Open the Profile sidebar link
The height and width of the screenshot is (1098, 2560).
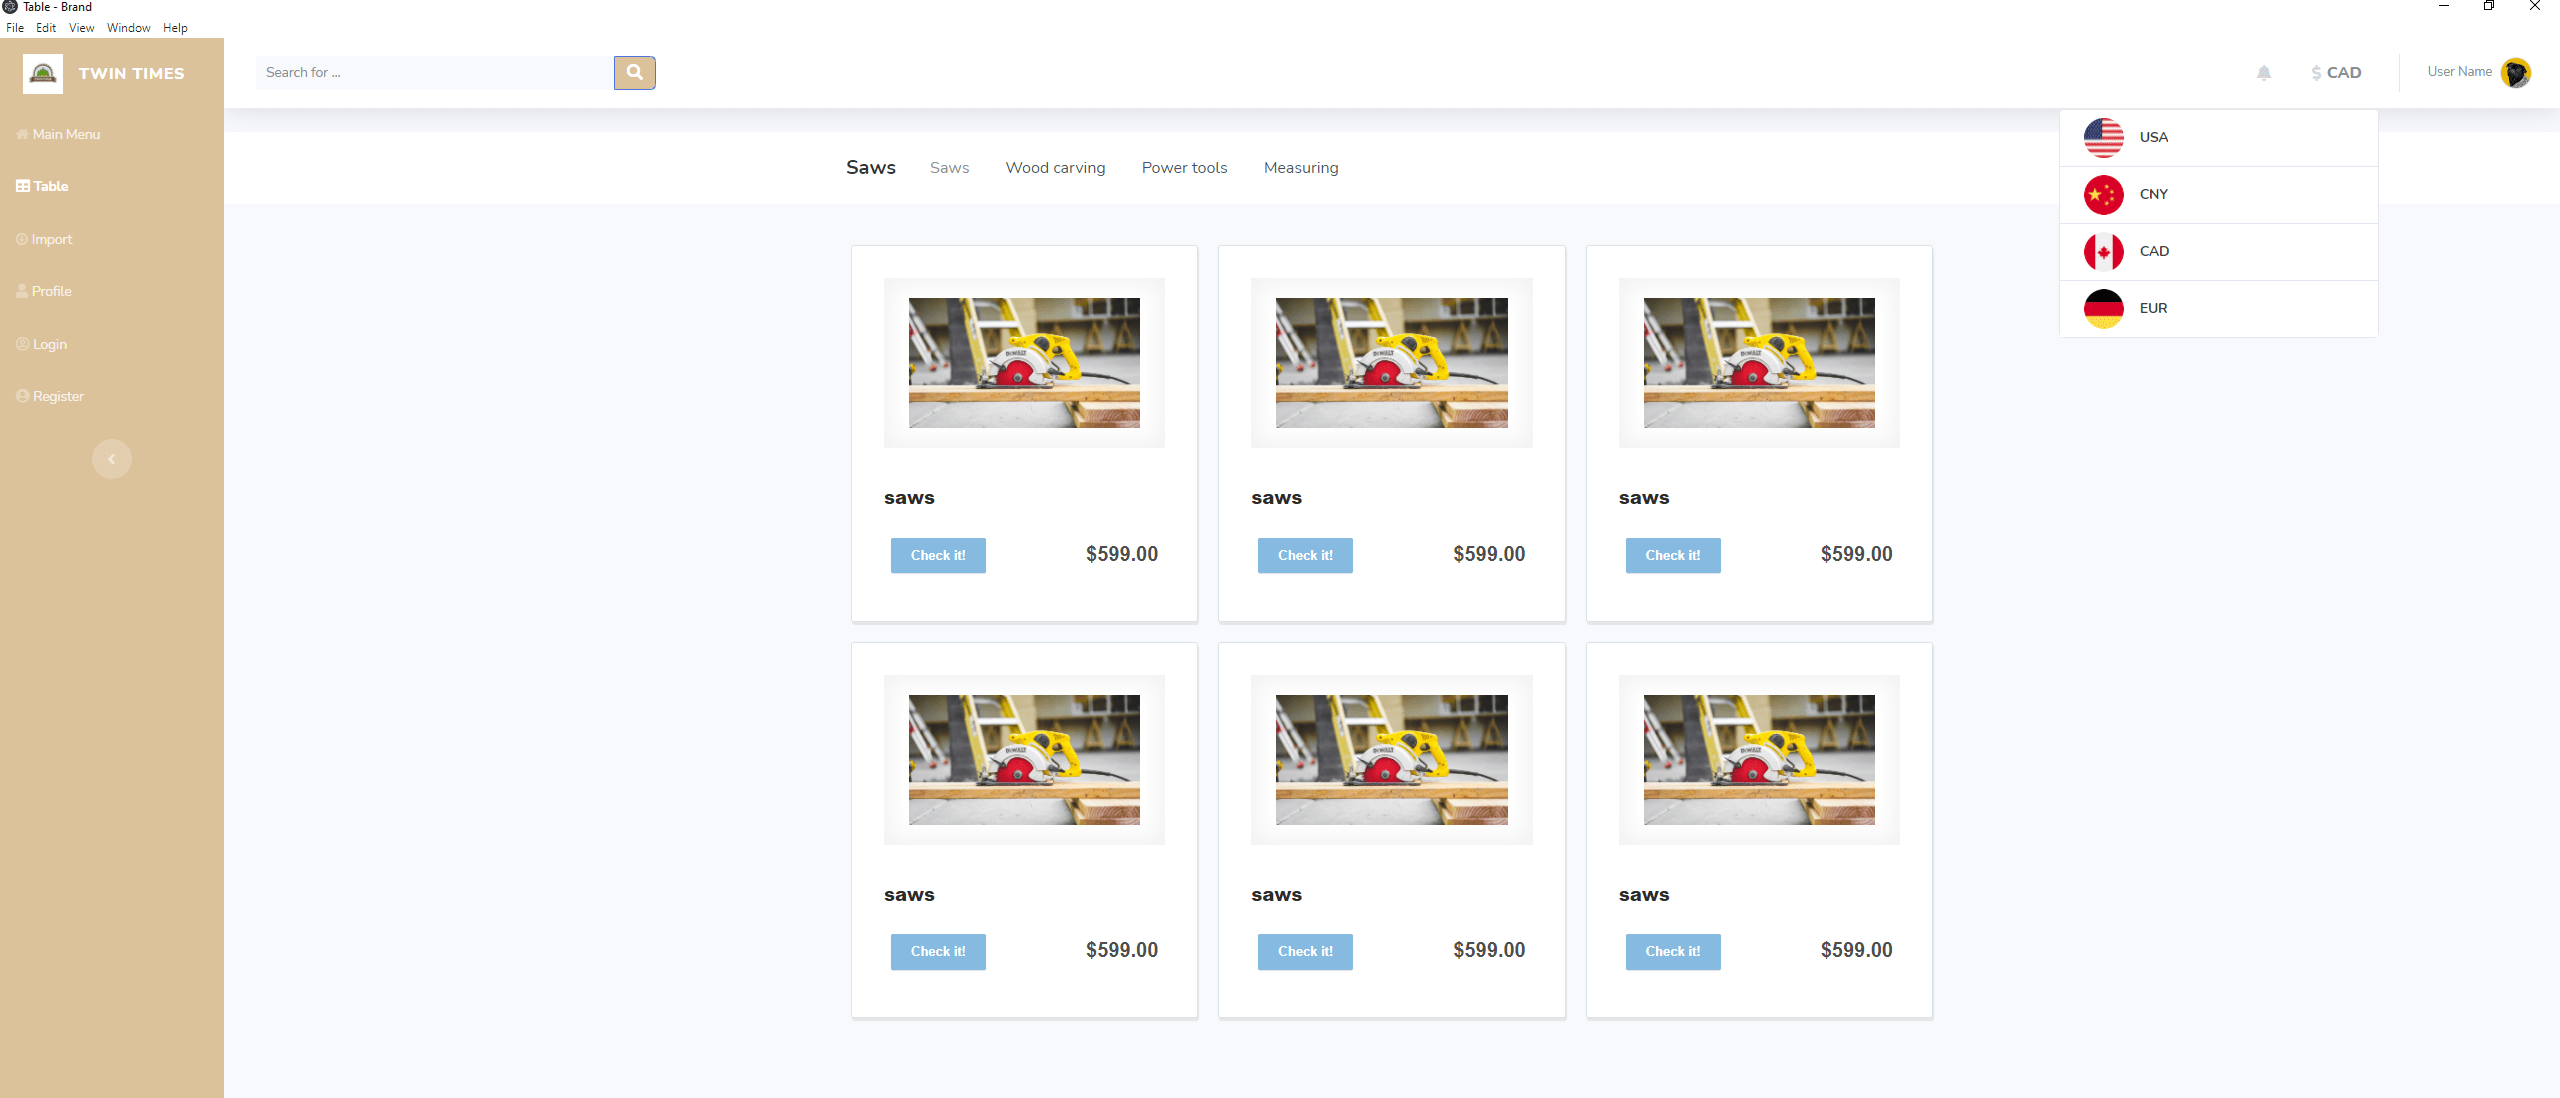[51, 291]
